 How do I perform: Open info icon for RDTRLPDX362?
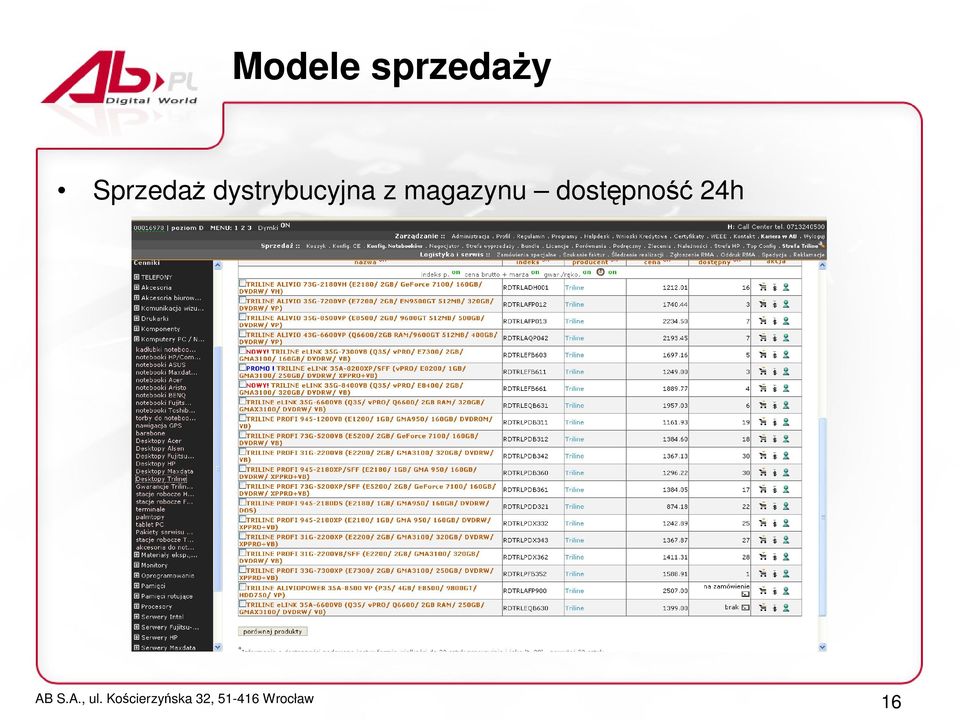tap(774, 557)
